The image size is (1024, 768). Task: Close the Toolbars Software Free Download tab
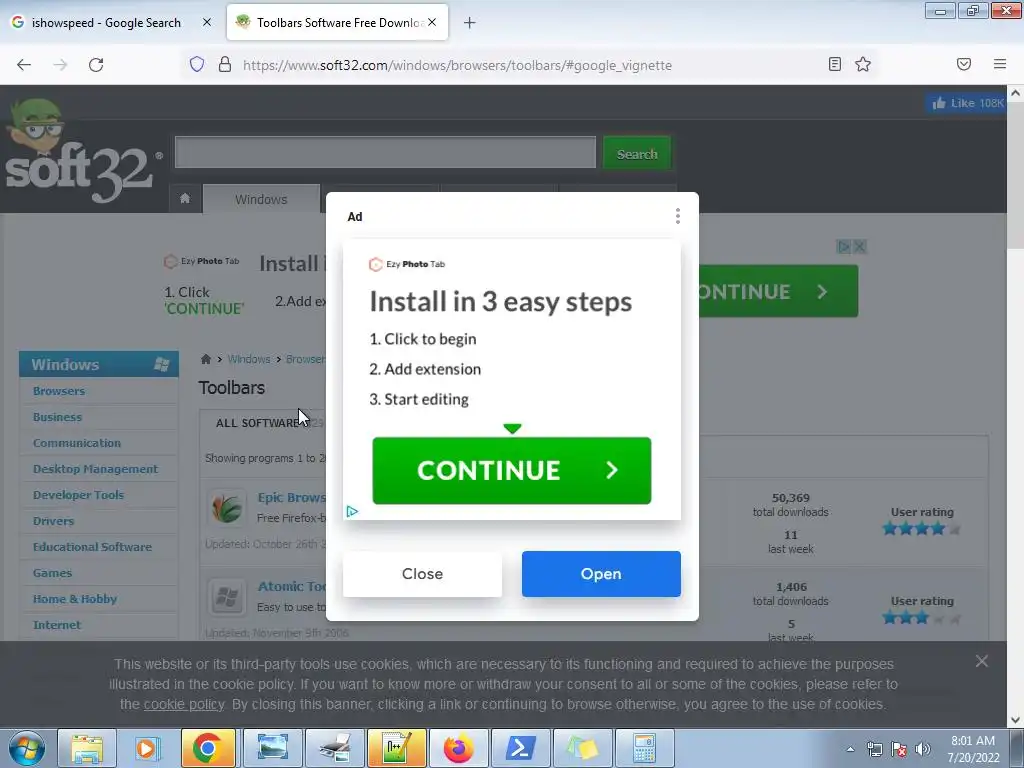(x=432, y=22)
